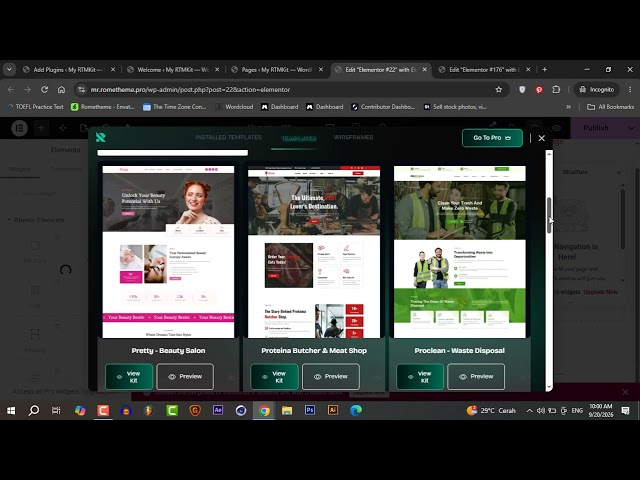Click the scrollbar up arrow in template library
The image size is (640, 480).
(549, 154)
